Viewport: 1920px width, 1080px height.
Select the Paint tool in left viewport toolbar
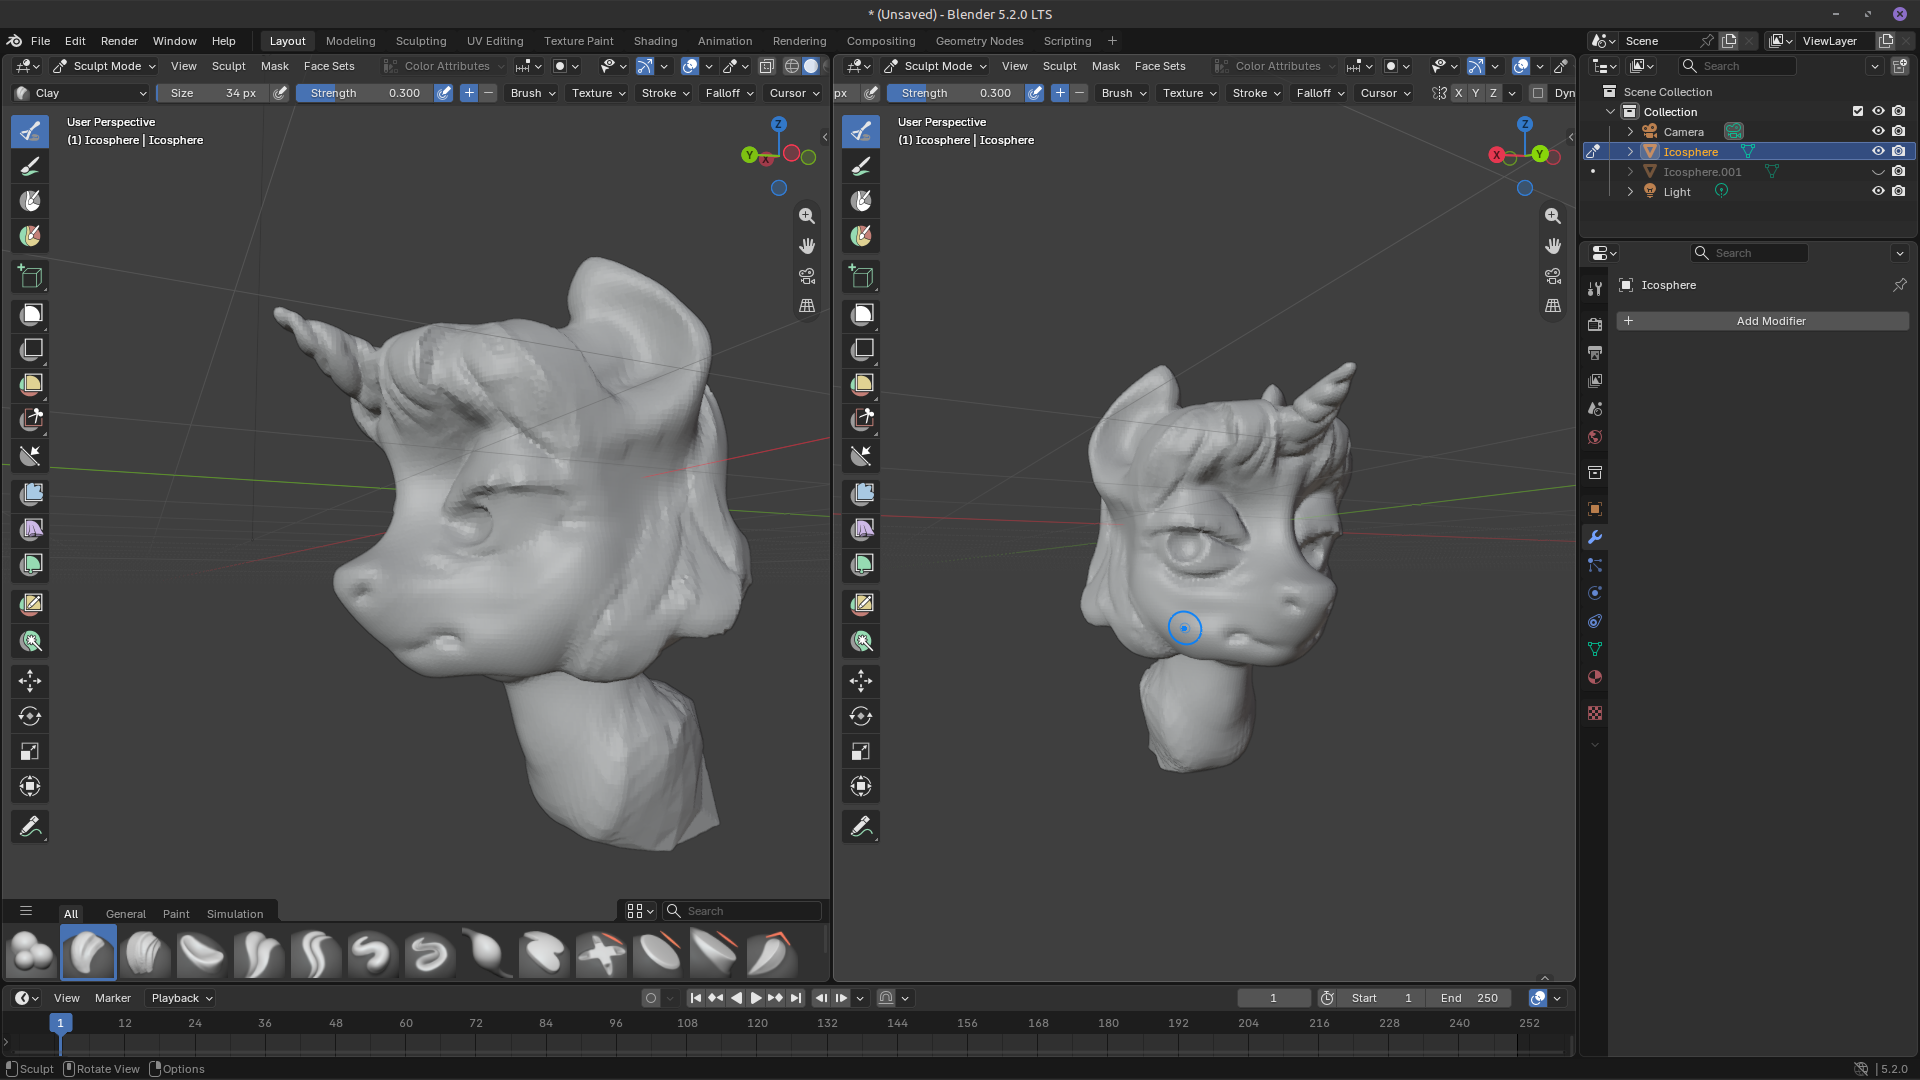(30, 166)
